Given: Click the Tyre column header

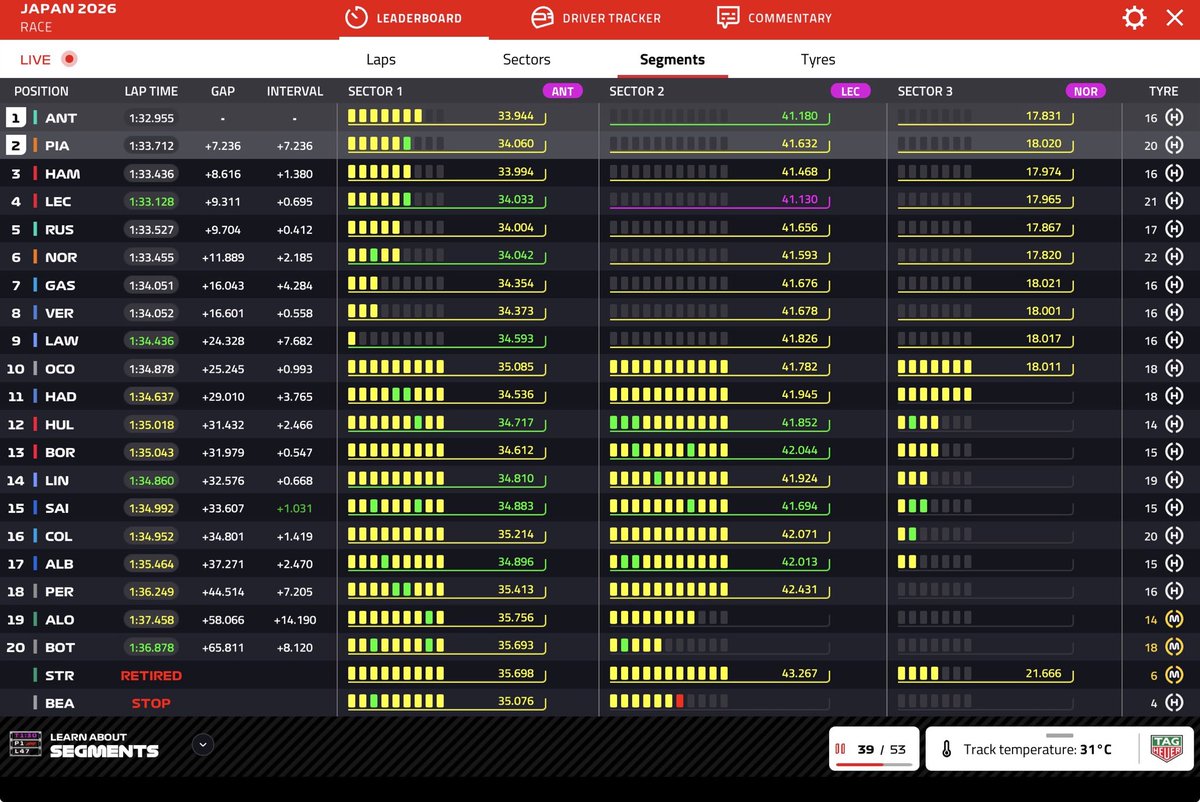Looking at the screenshot, I should 1163,91.
